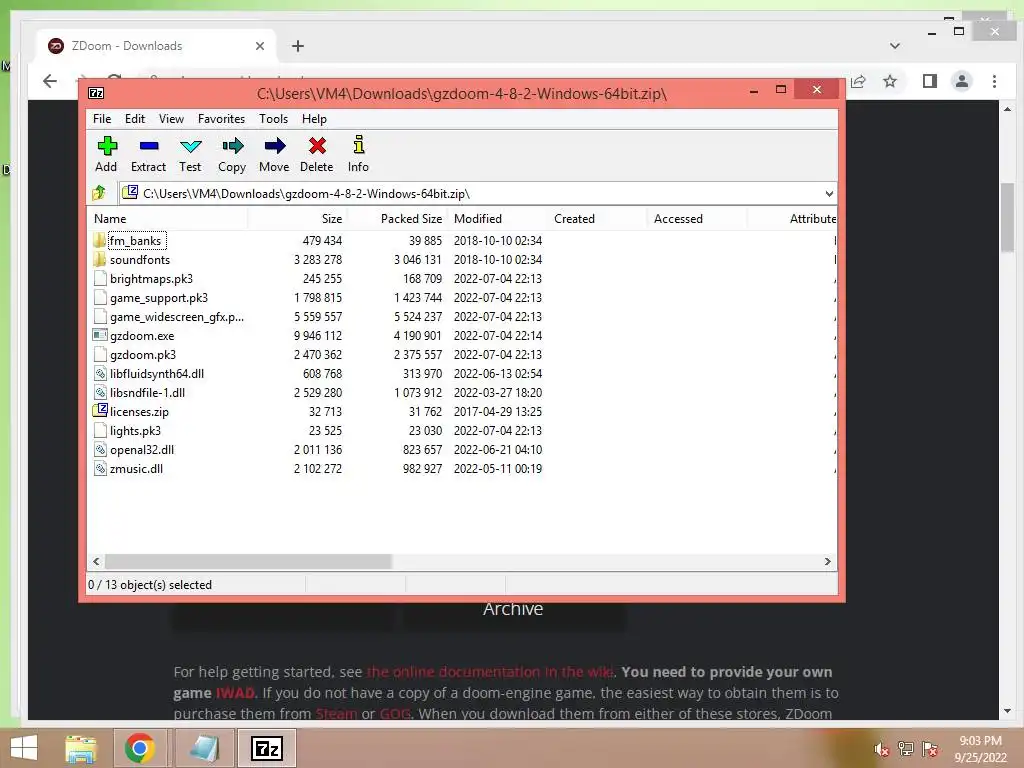The width and height of the screenshot is (1024, 768).
Task: Select the Copy toolbar icon
Action: [x=232, y=154]
